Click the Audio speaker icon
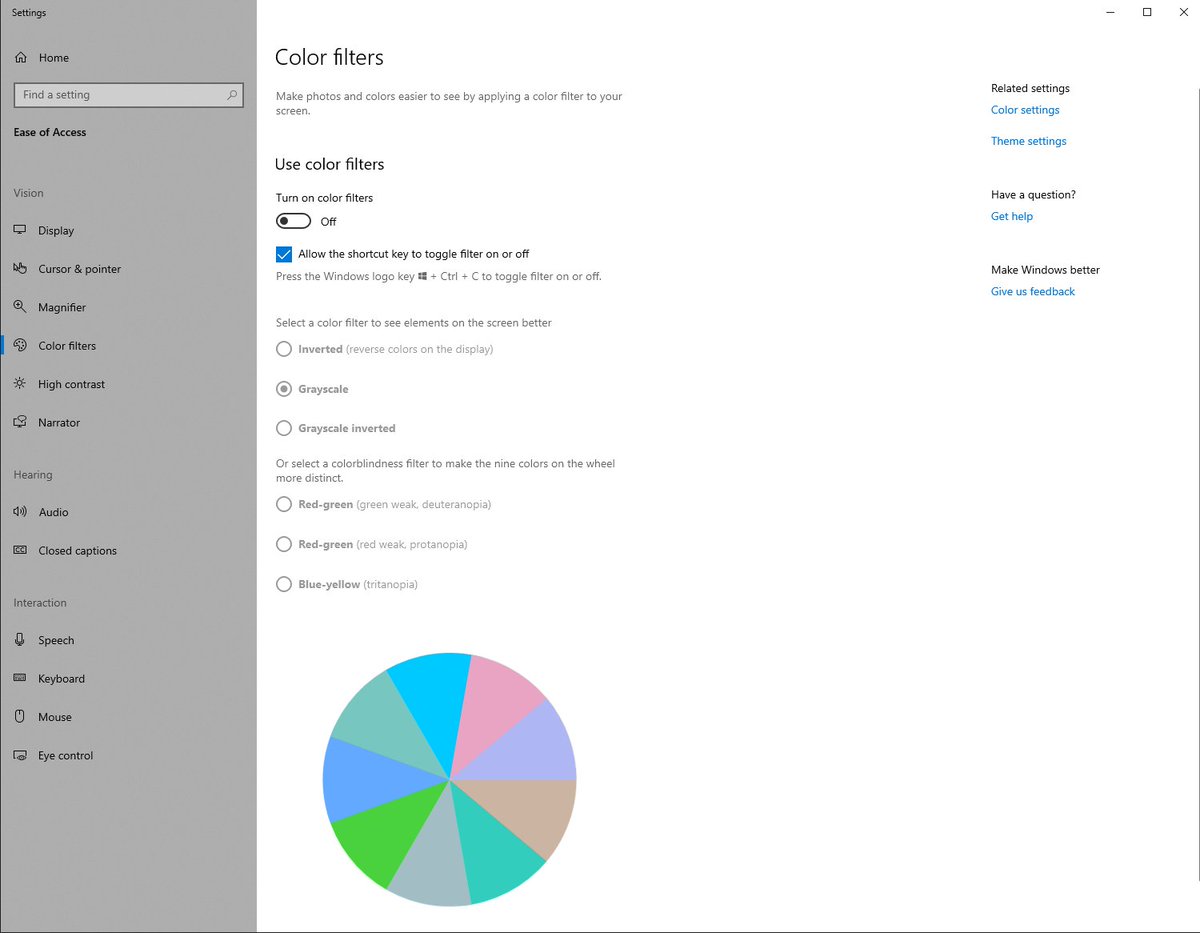This screenshot has height=933, width=1200. click(x=20, y=512)
